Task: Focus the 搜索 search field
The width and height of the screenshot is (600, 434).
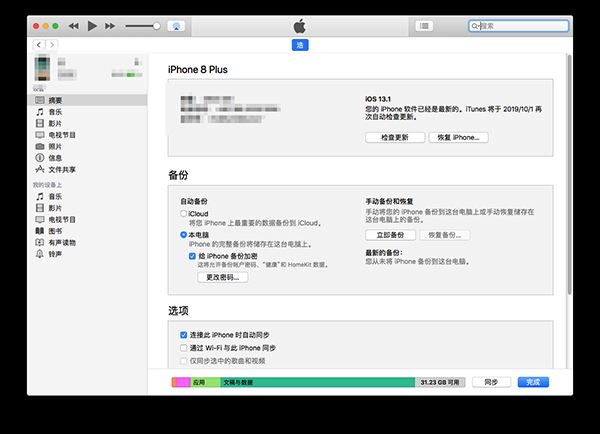Action: click(518, 26)
